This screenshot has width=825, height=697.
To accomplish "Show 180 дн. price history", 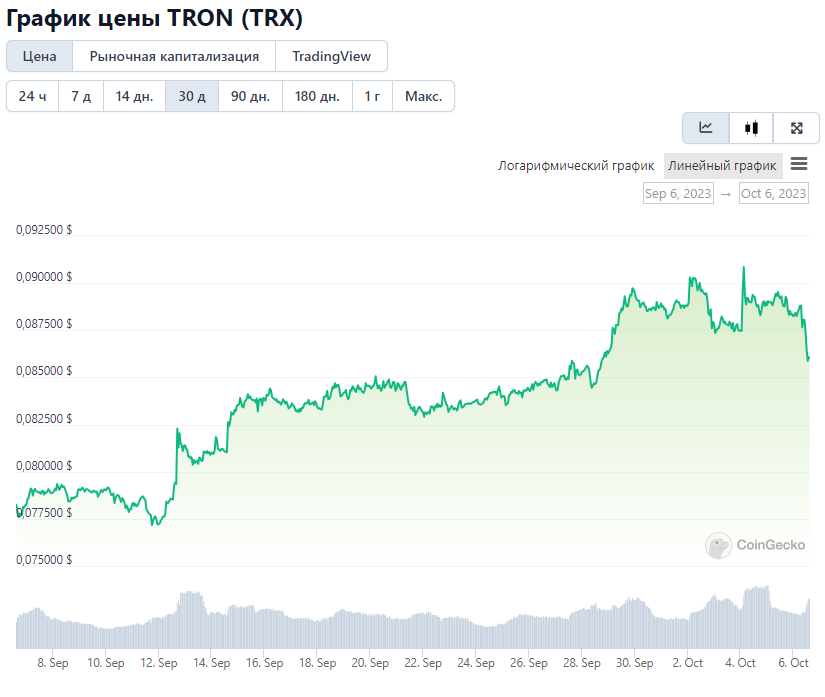I will pyautogui.click(x=317, y=96).
